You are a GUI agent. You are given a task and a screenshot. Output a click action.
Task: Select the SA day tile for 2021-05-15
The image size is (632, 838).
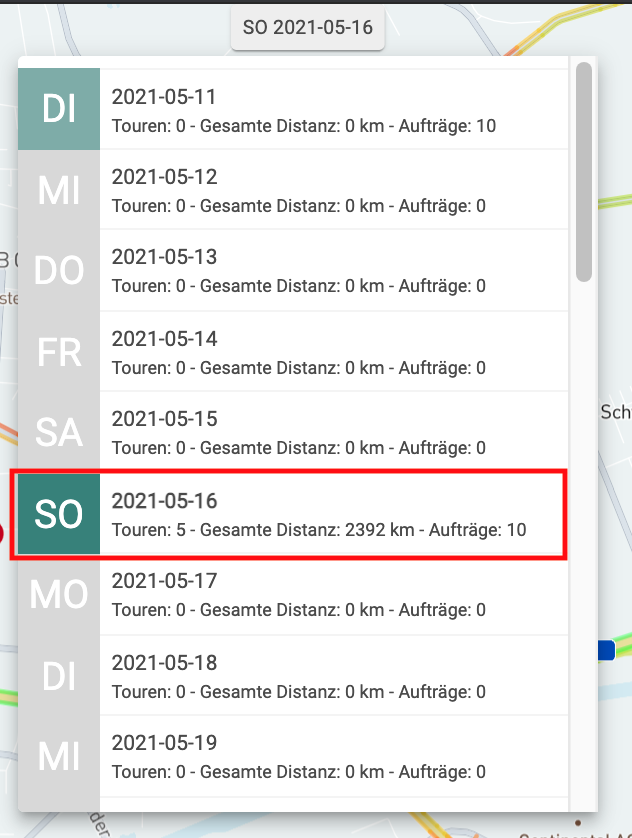tap(59, 432)
